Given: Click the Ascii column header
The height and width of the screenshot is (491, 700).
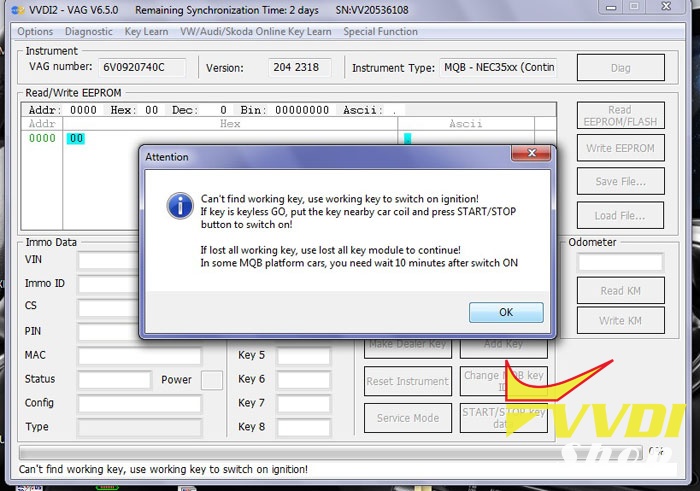Looking at the screenshot, I should (466, 124).
